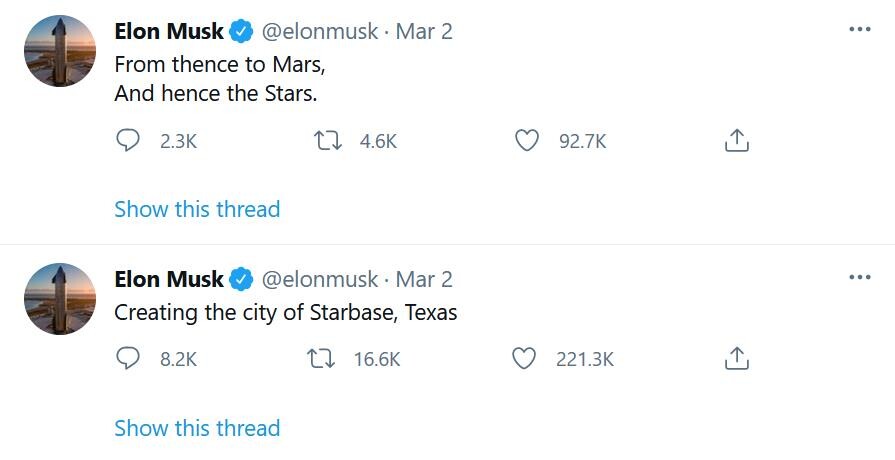Open tweet text 'Creating the city of Starbase, Texas'
This screenshot has height=460, width=895.
click(x=285, y=313)
